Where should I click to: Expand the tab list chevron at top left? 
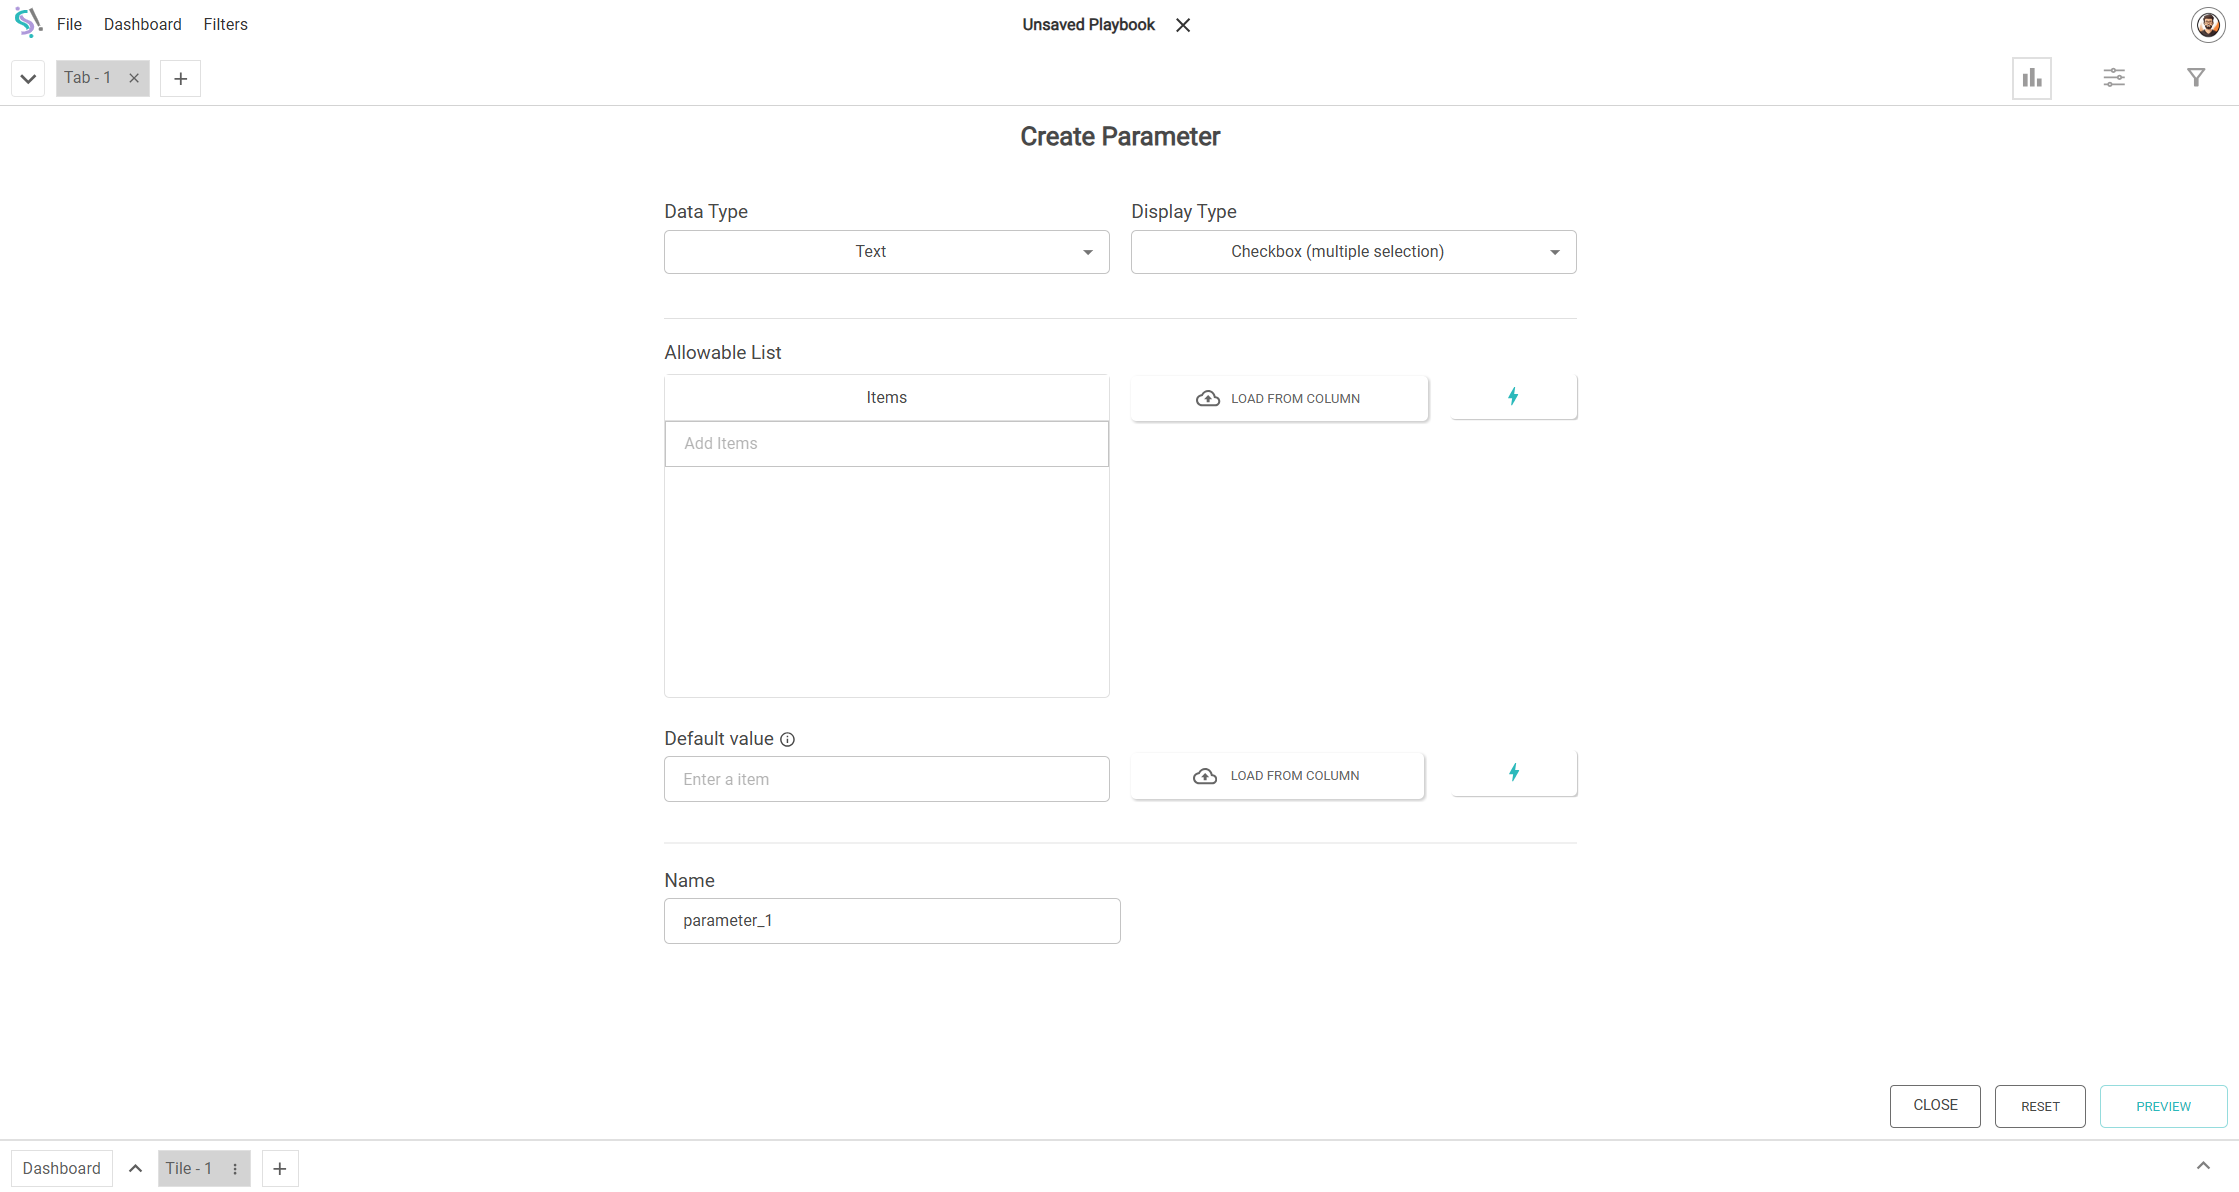point(28,78)
